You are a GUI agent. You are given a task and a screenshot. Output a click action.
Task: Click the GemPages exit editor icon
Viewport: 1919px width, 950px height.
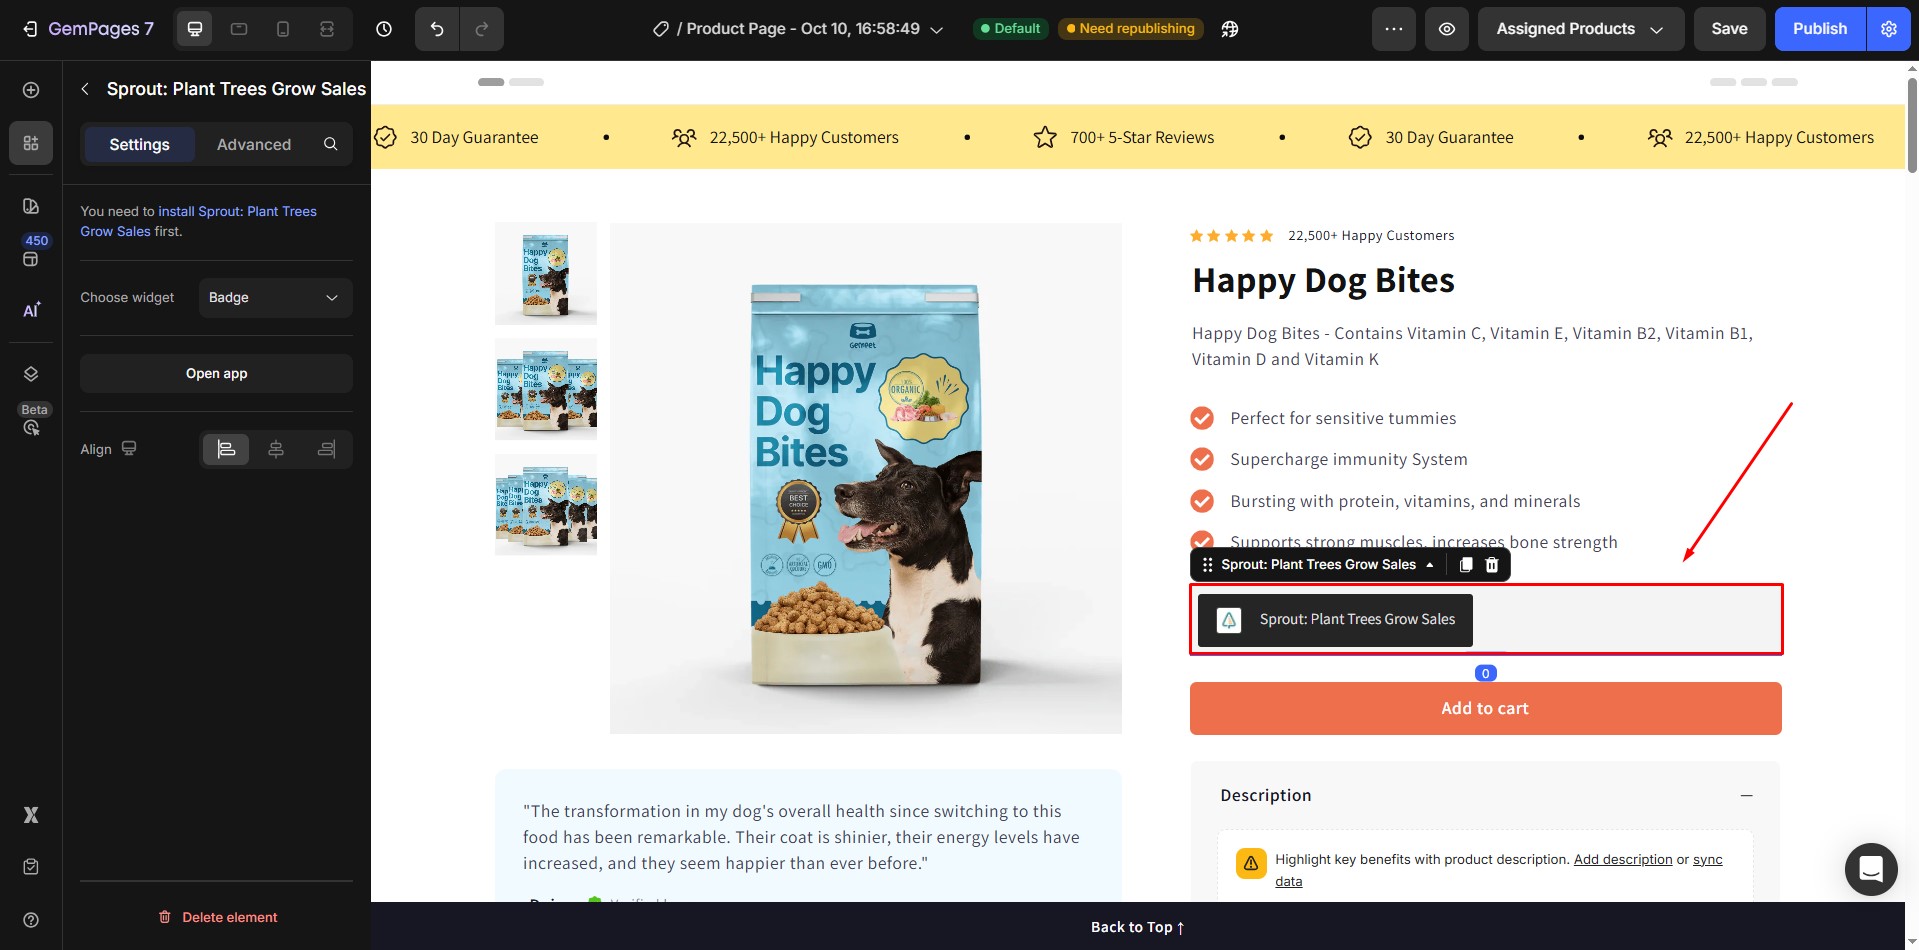[31, 29]
